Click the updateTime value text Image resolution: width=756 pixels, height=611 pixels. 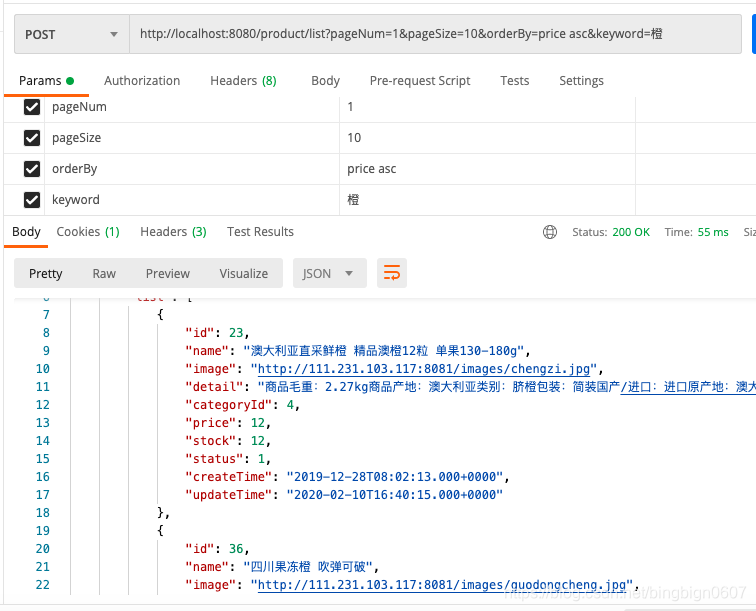coord(395,495)
